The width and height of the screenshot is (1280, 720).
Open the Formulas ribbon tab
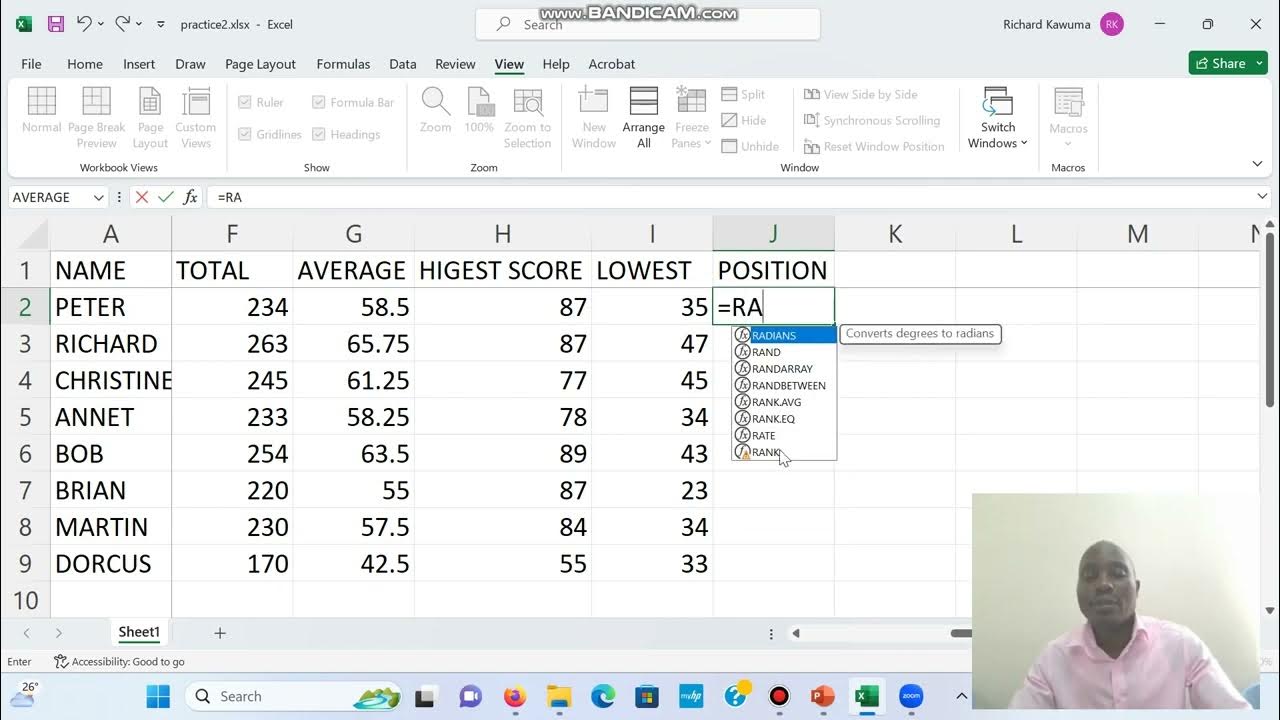click(343, 64)
